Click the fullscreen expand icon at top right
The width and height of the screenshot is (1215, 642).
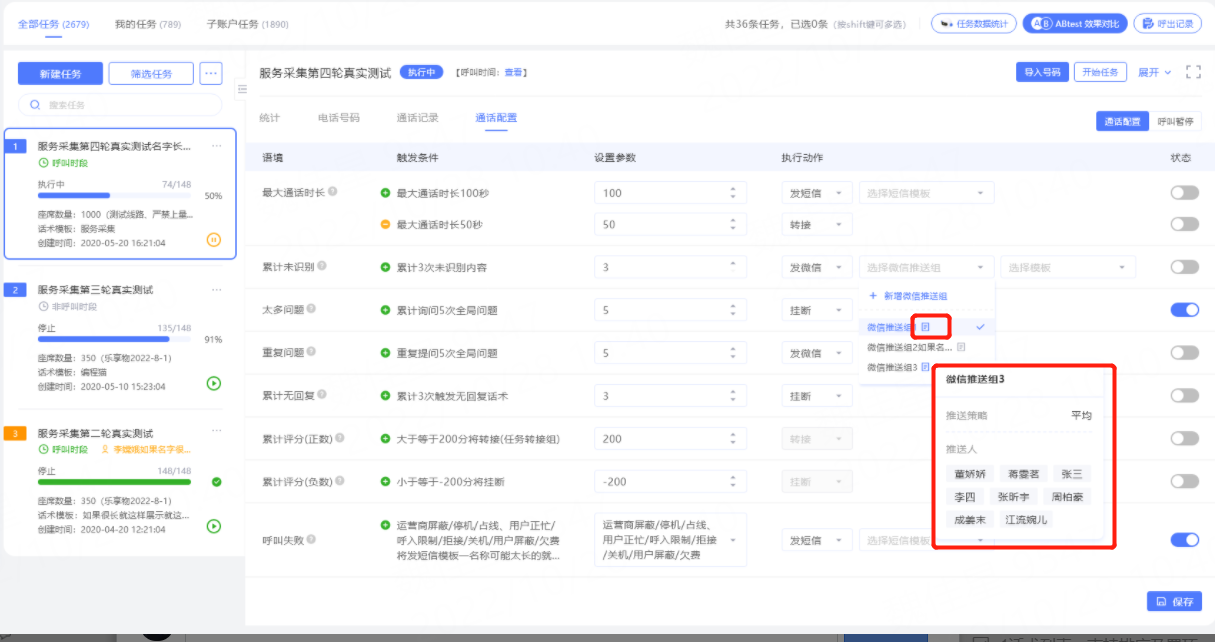coord(1193,72)
